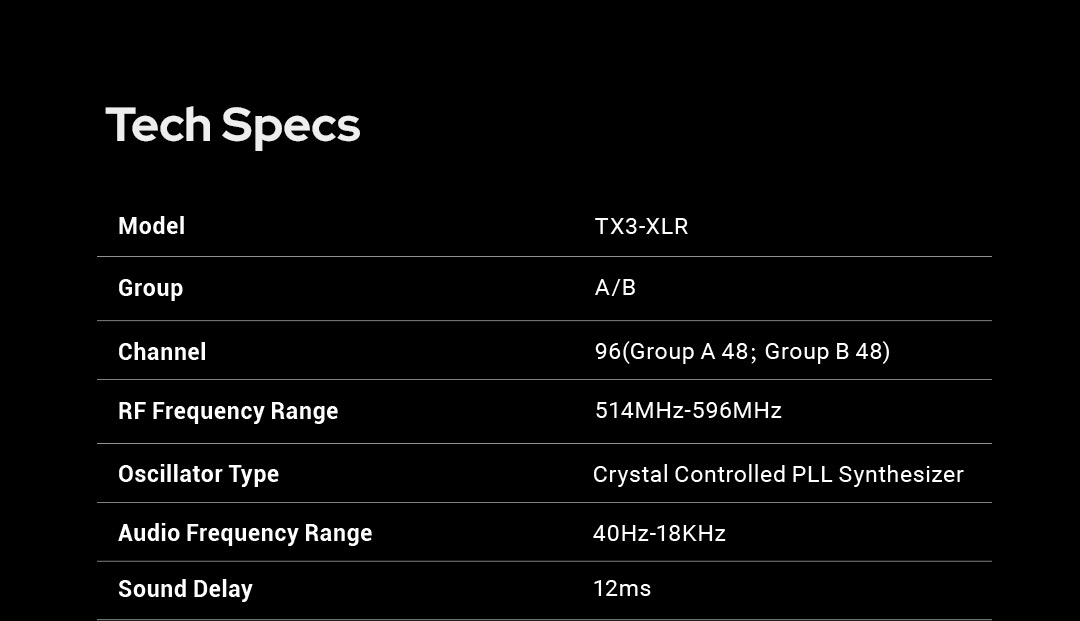
Task: Select the Sound Delay label
Action: tap(185, 589)
